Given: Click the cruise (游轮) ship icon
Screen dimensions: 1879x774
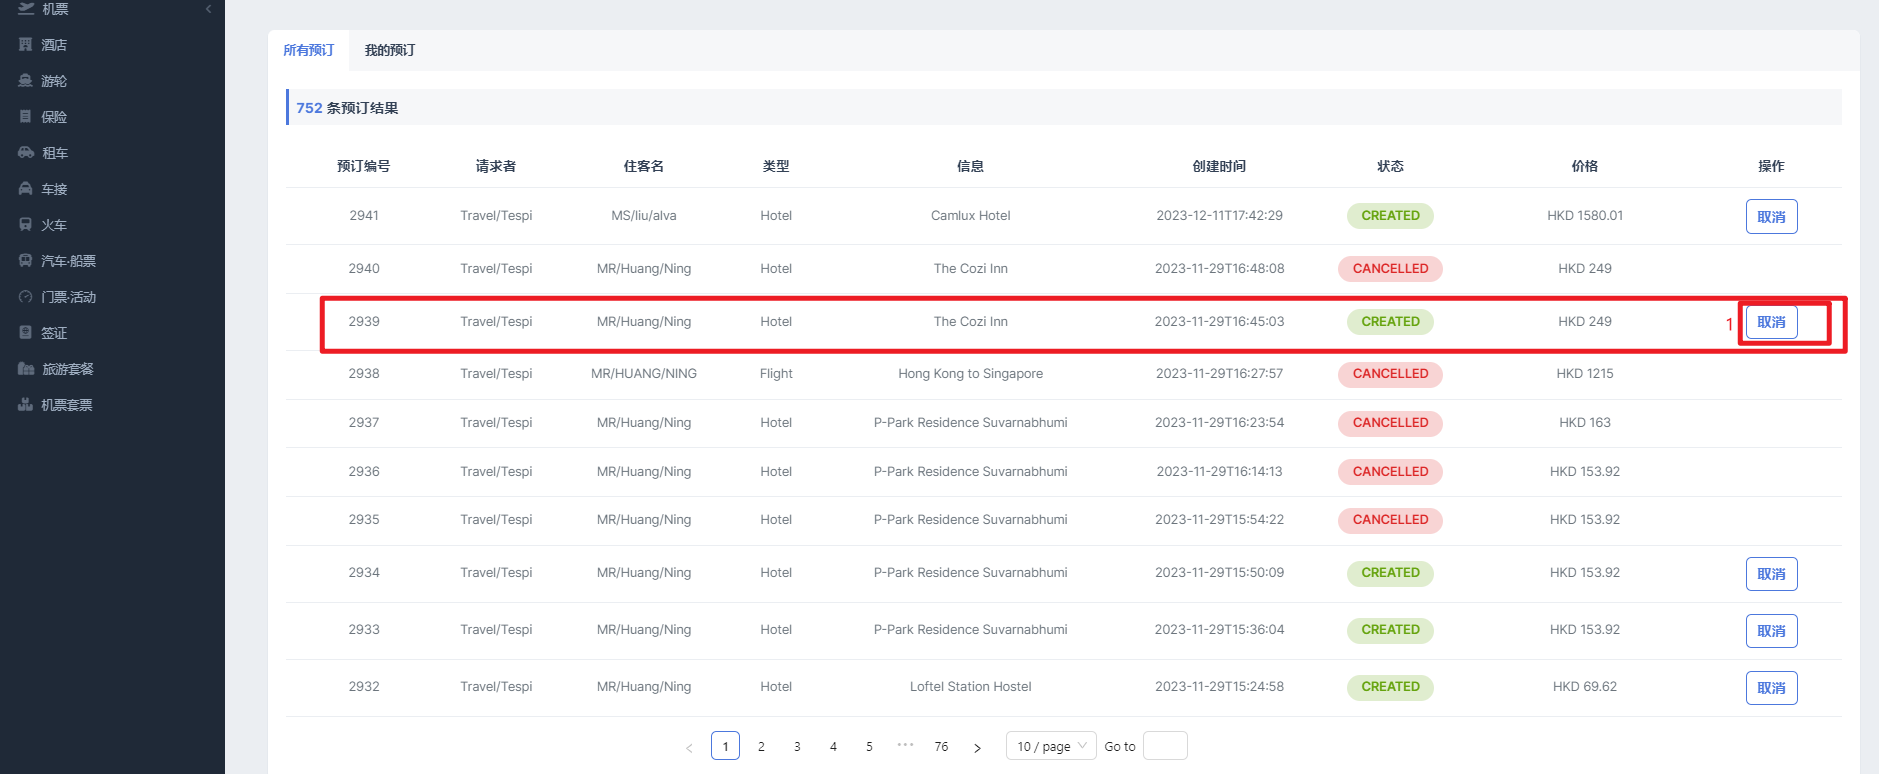Looking at the screenshot, I should click(x=26, y=81).
